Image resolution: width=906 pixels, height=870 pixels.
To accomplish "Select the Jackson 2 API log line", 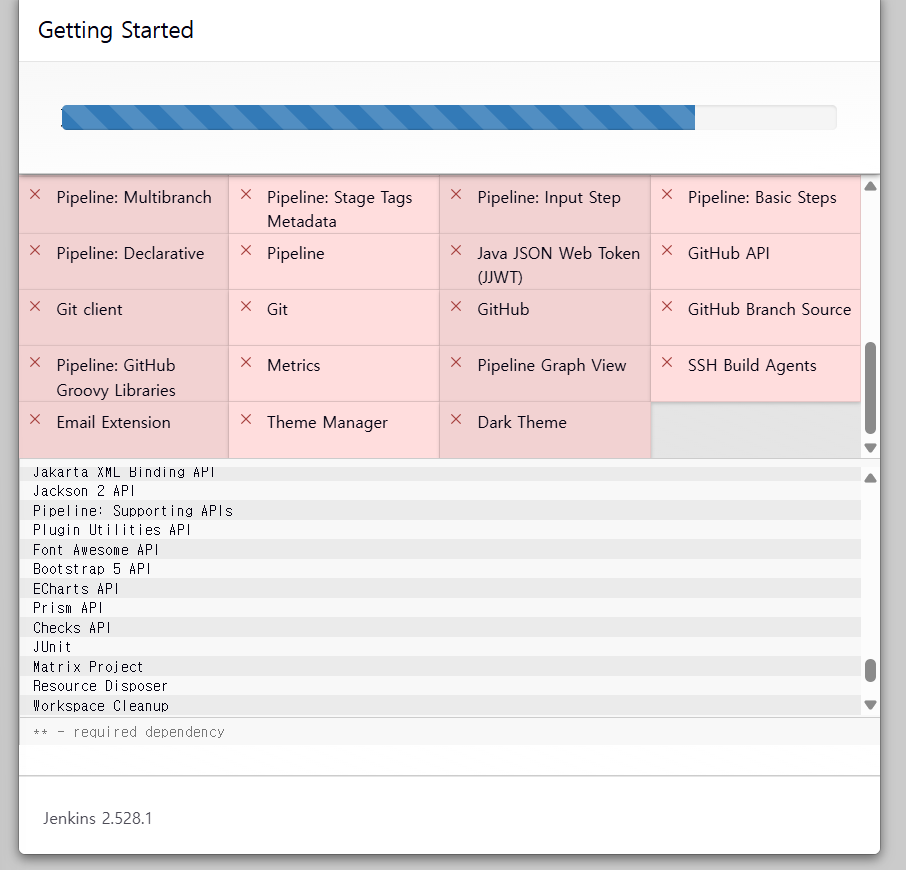I will click(x=440, y=491).
